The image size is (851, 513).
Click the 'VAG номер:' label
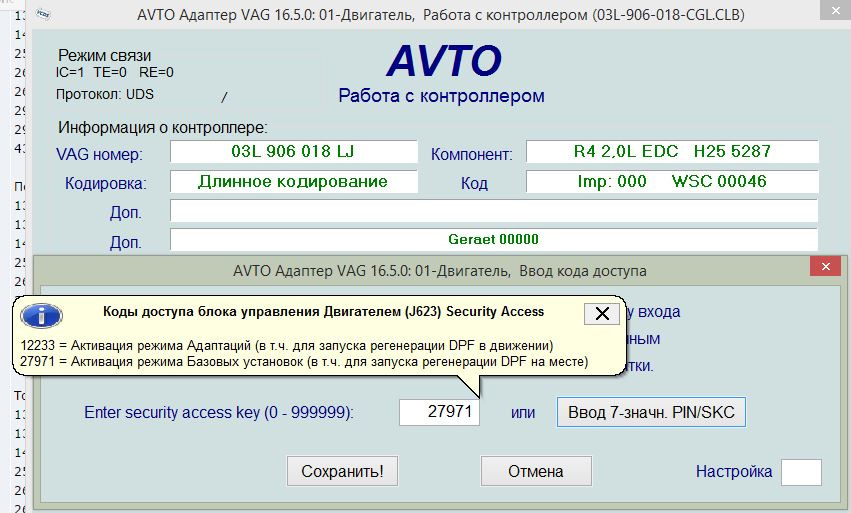pos(99,154)
